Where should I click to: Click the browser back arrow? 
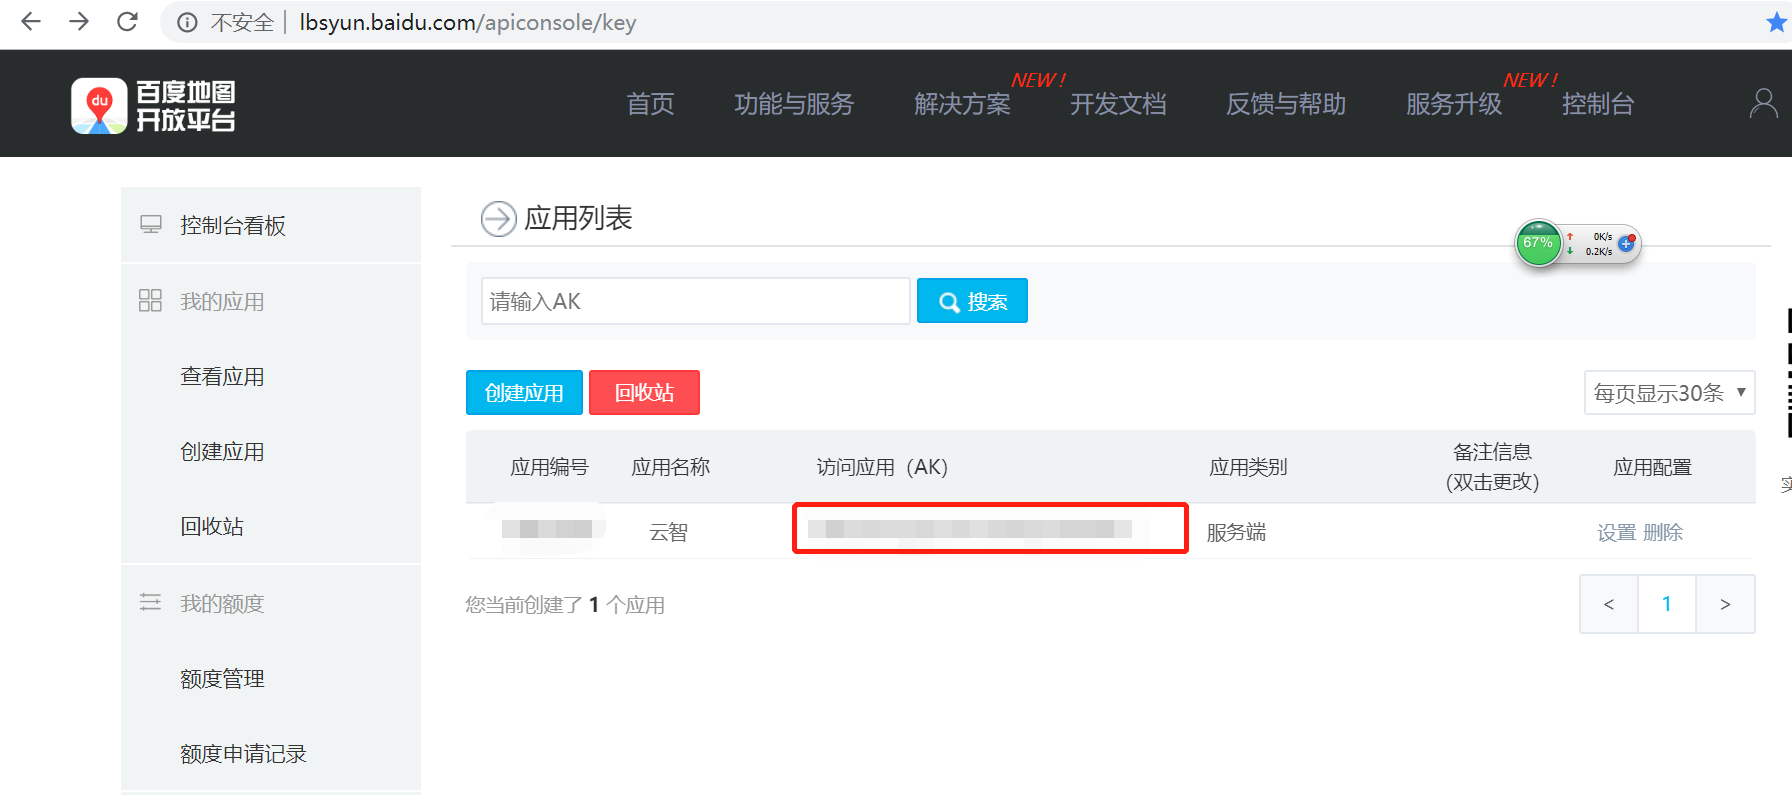pos(31,21)
